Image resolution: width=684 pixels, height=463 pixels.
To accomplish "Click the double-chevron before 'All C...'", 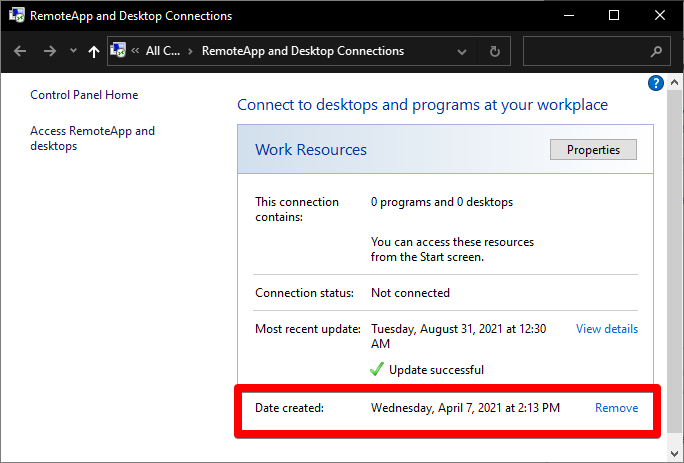I will click(x=135, y=51).
